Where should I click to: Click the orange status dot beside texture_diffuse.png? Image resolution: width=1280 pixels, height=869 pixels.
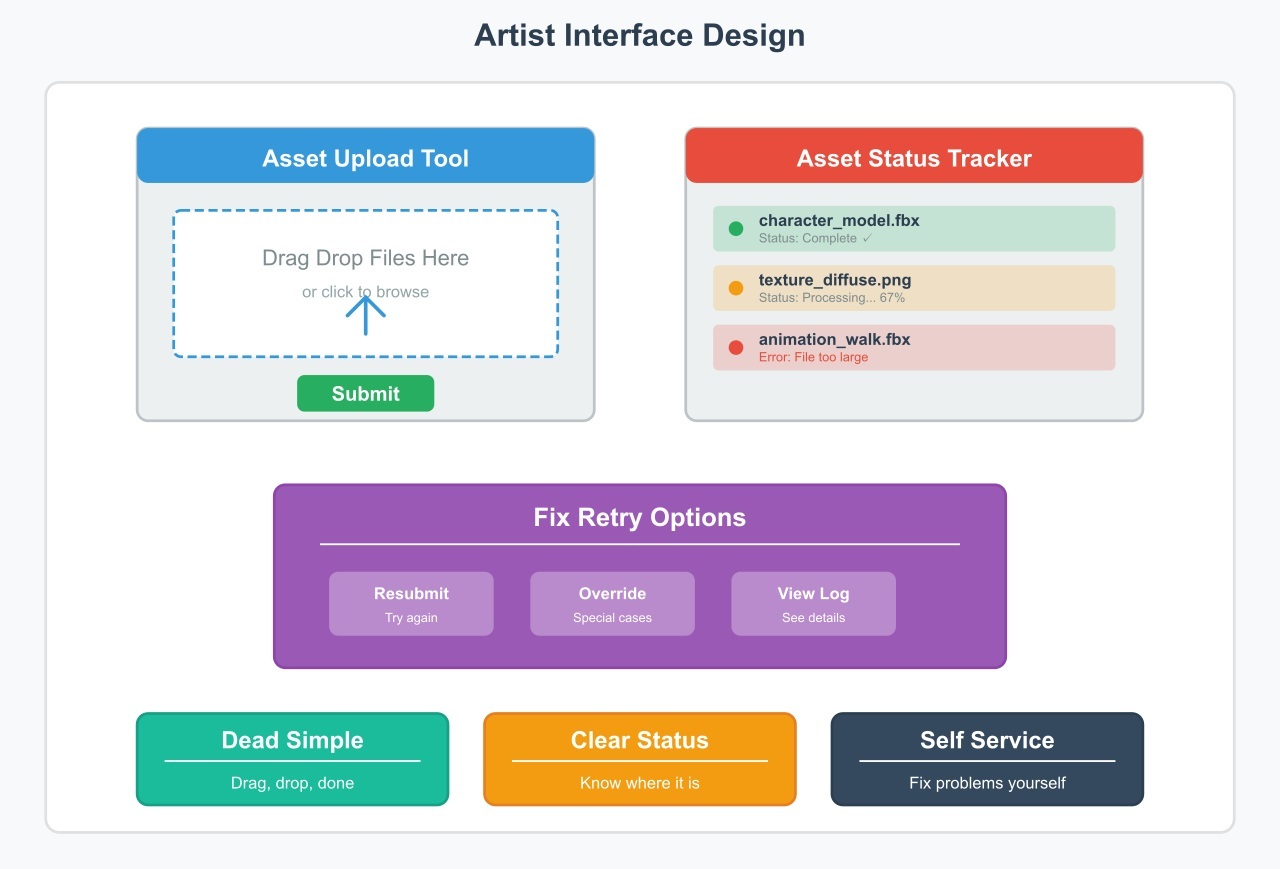tap(735, 287)
